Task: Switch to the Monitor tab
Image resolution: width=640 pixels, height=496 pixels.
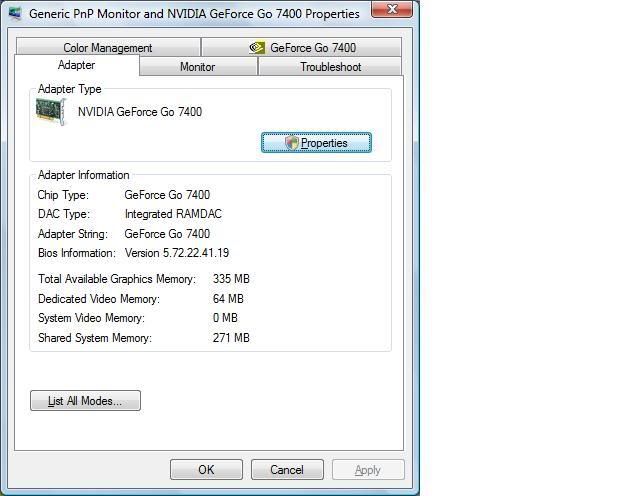Action: [198, 67]
